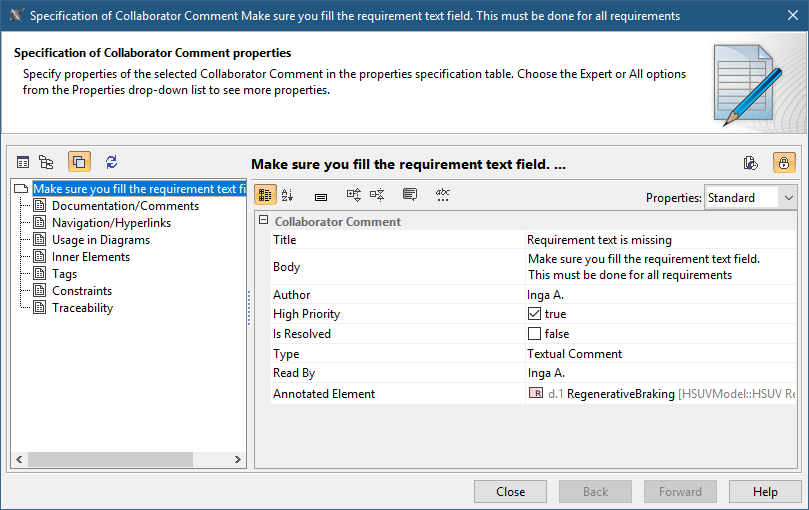Toggle the property description icon
809x510 pixels.
410,196
